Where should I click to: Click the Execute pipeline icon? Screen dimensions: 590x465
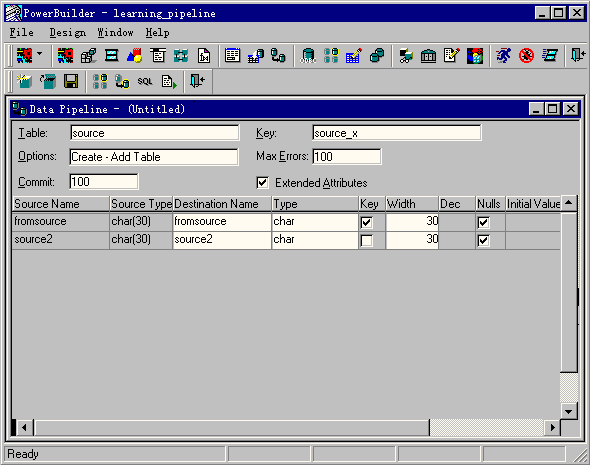point(169,81)
